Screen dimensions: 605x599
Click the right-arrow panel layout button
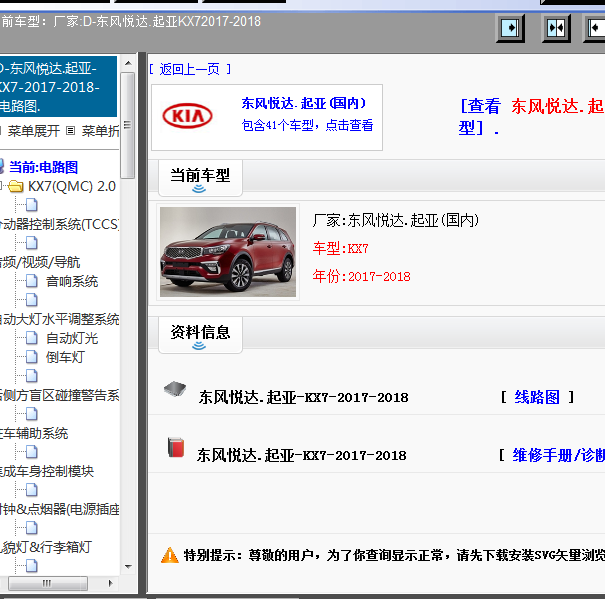pos(510,28)
